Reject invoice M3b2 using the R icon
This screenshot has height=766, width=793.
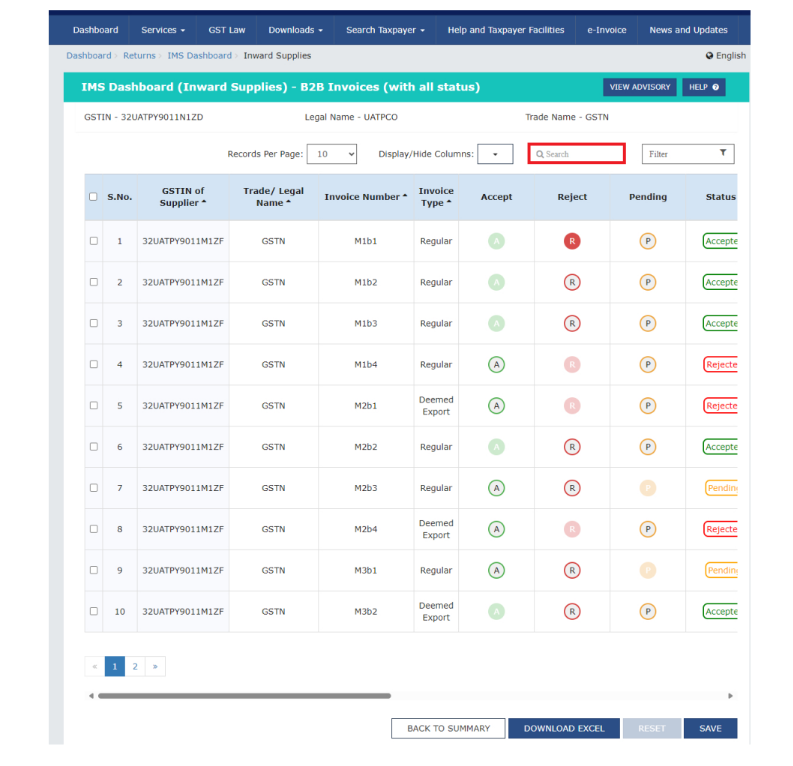point(572,611)
